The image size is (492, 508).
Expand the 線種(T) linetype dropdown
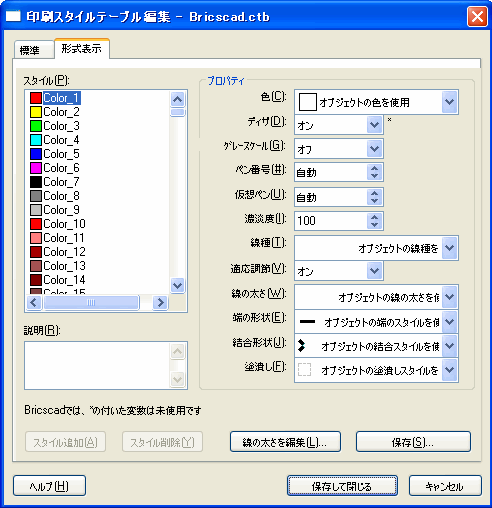pyautogui.click(x=450, y=248)
